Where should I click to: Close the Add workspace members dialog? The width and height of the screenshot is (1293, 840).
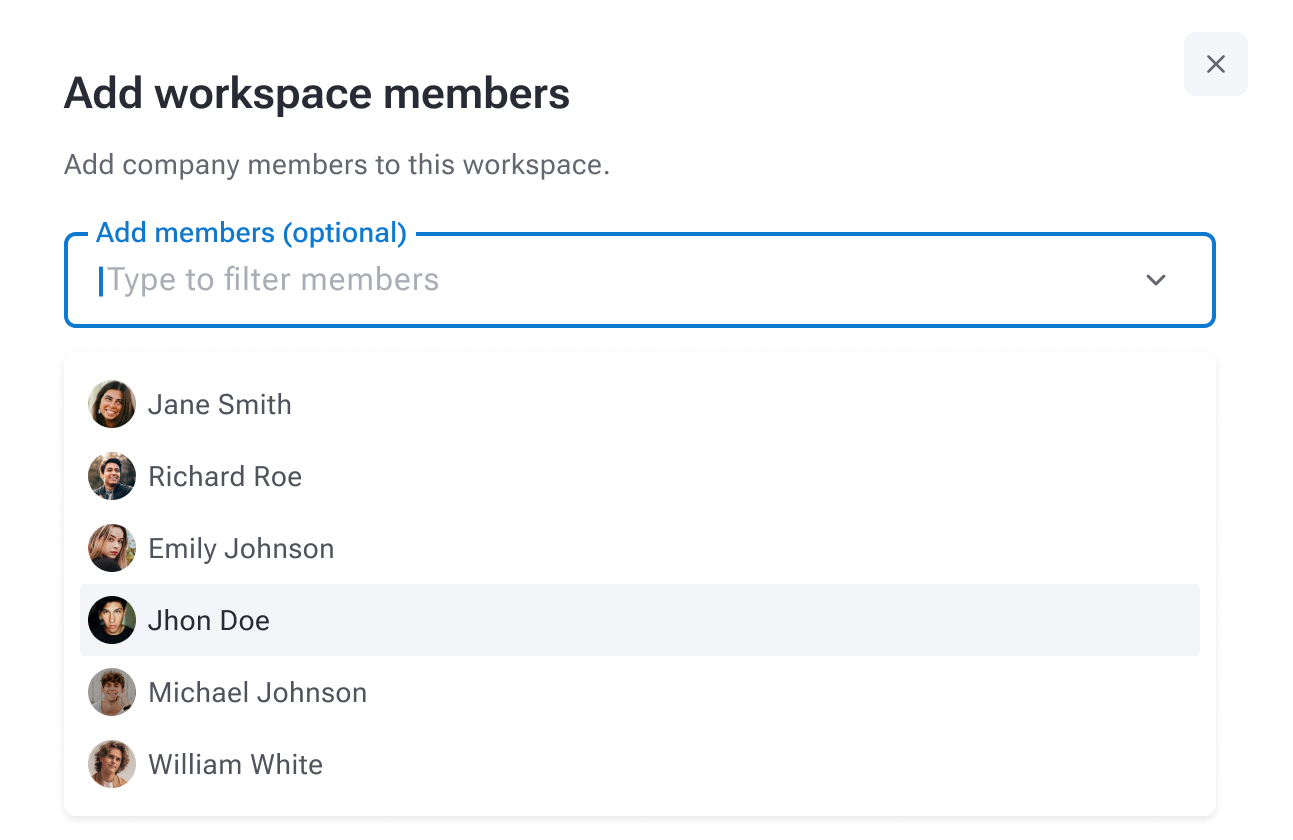coord(1215,64)
